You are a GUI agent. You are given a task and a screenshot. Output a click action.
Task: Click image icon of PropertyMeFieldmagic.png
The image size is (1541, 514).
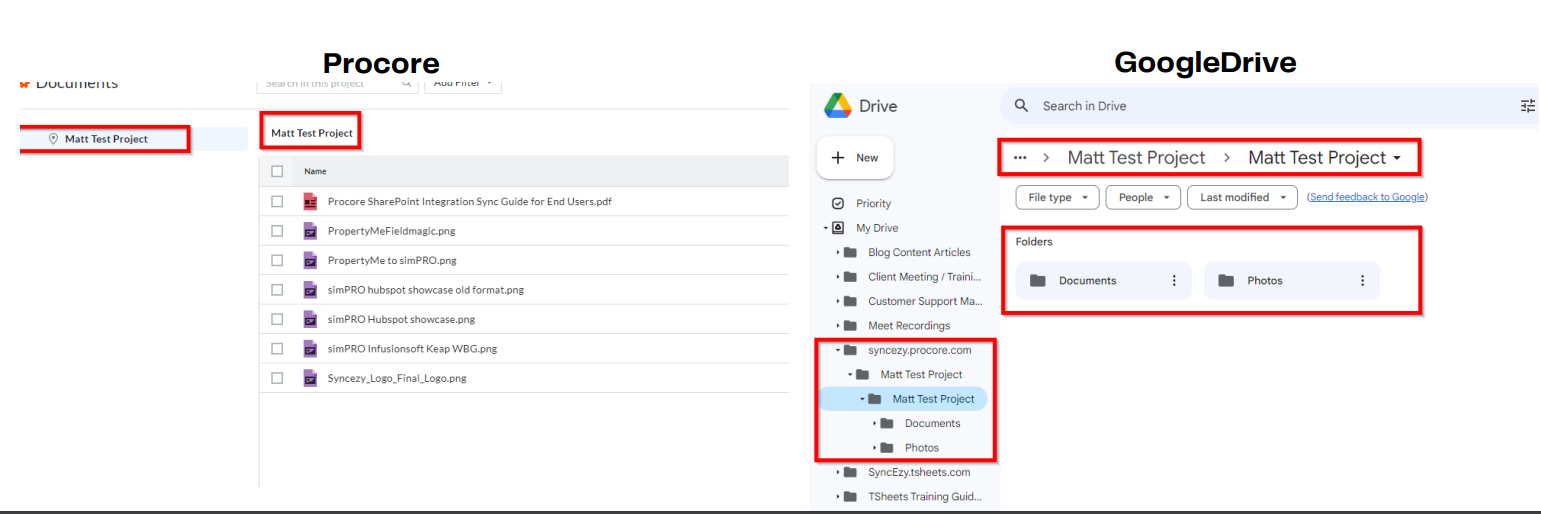[x=310, y=231]
